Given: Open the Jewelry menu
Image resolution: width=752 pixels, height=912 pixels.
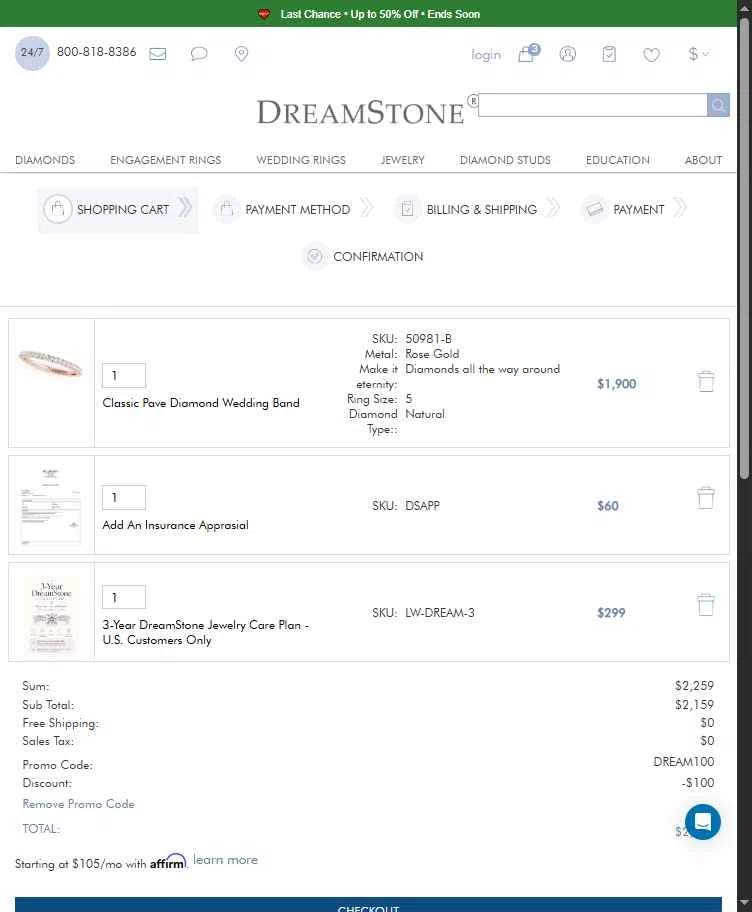Looking at the screenshot, I should click(x=402, y=160).
